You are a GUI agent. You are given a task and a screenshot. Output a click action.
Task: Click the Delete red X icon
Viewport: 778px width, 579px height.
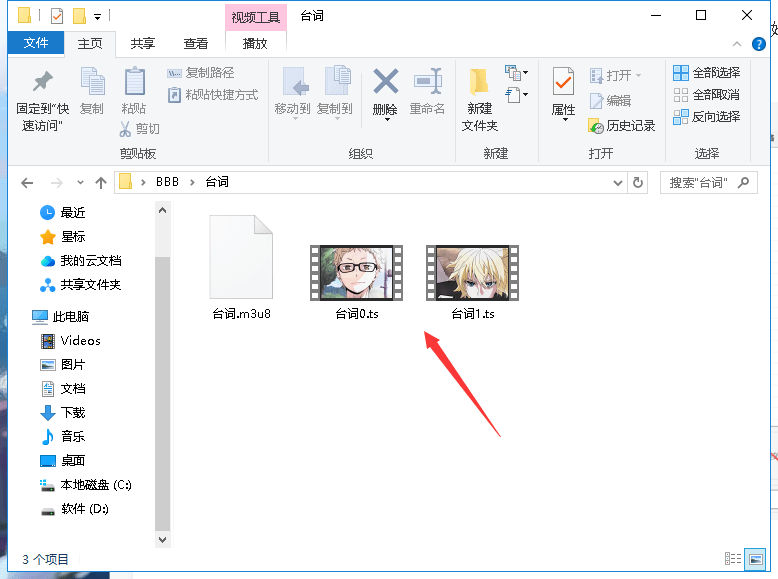coord(386,81)
